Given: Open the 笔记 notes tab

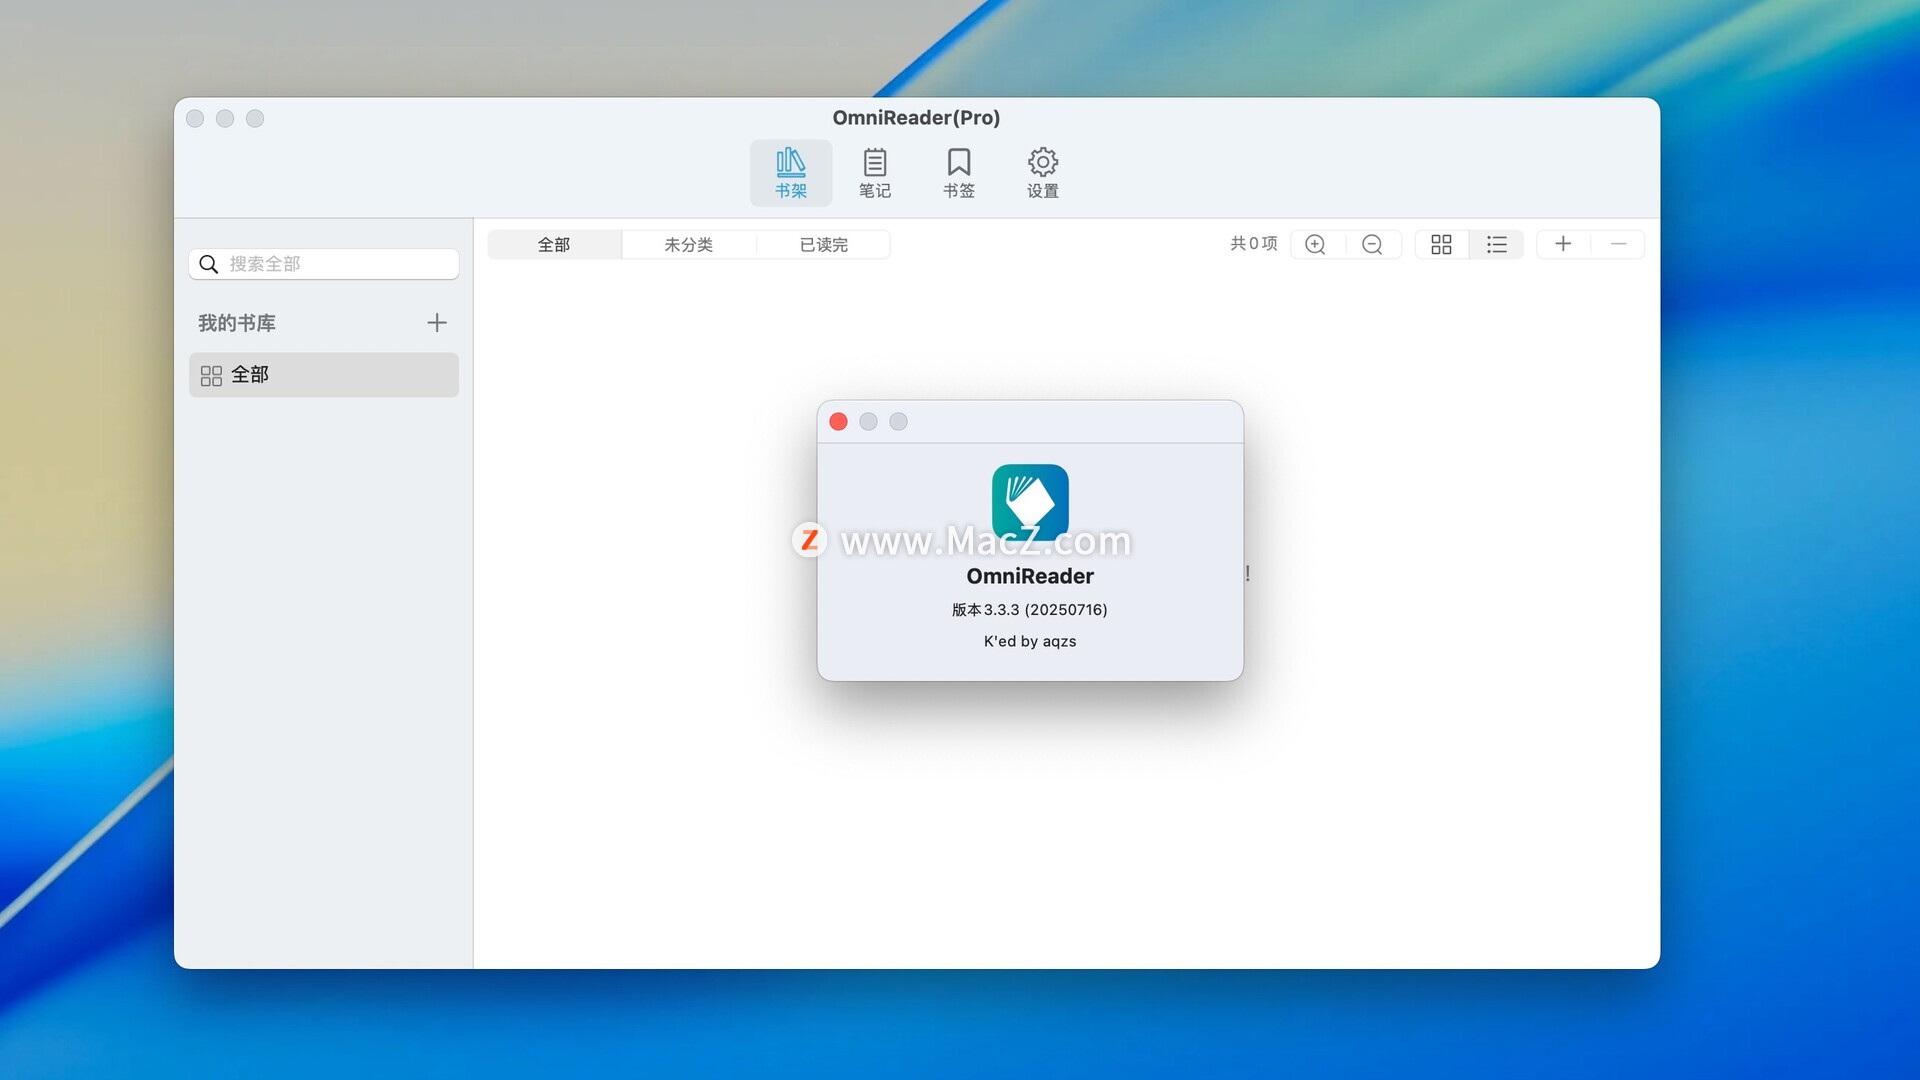Looking at the screenshot, I should 874,173.
